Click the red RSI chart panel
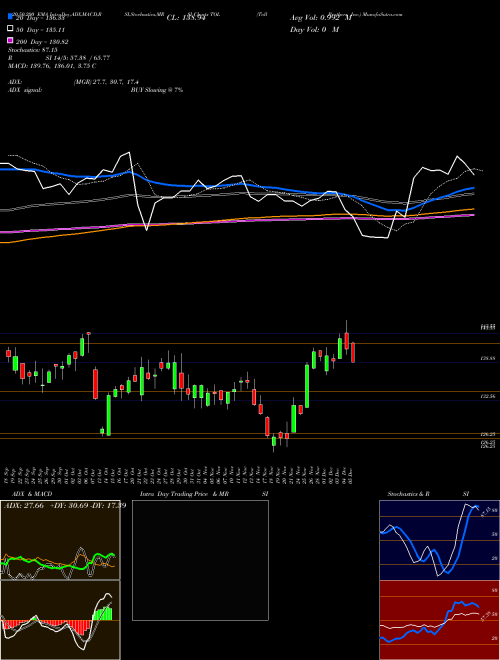Viewport: 500px width, 660px height. (x=439, y=620)
